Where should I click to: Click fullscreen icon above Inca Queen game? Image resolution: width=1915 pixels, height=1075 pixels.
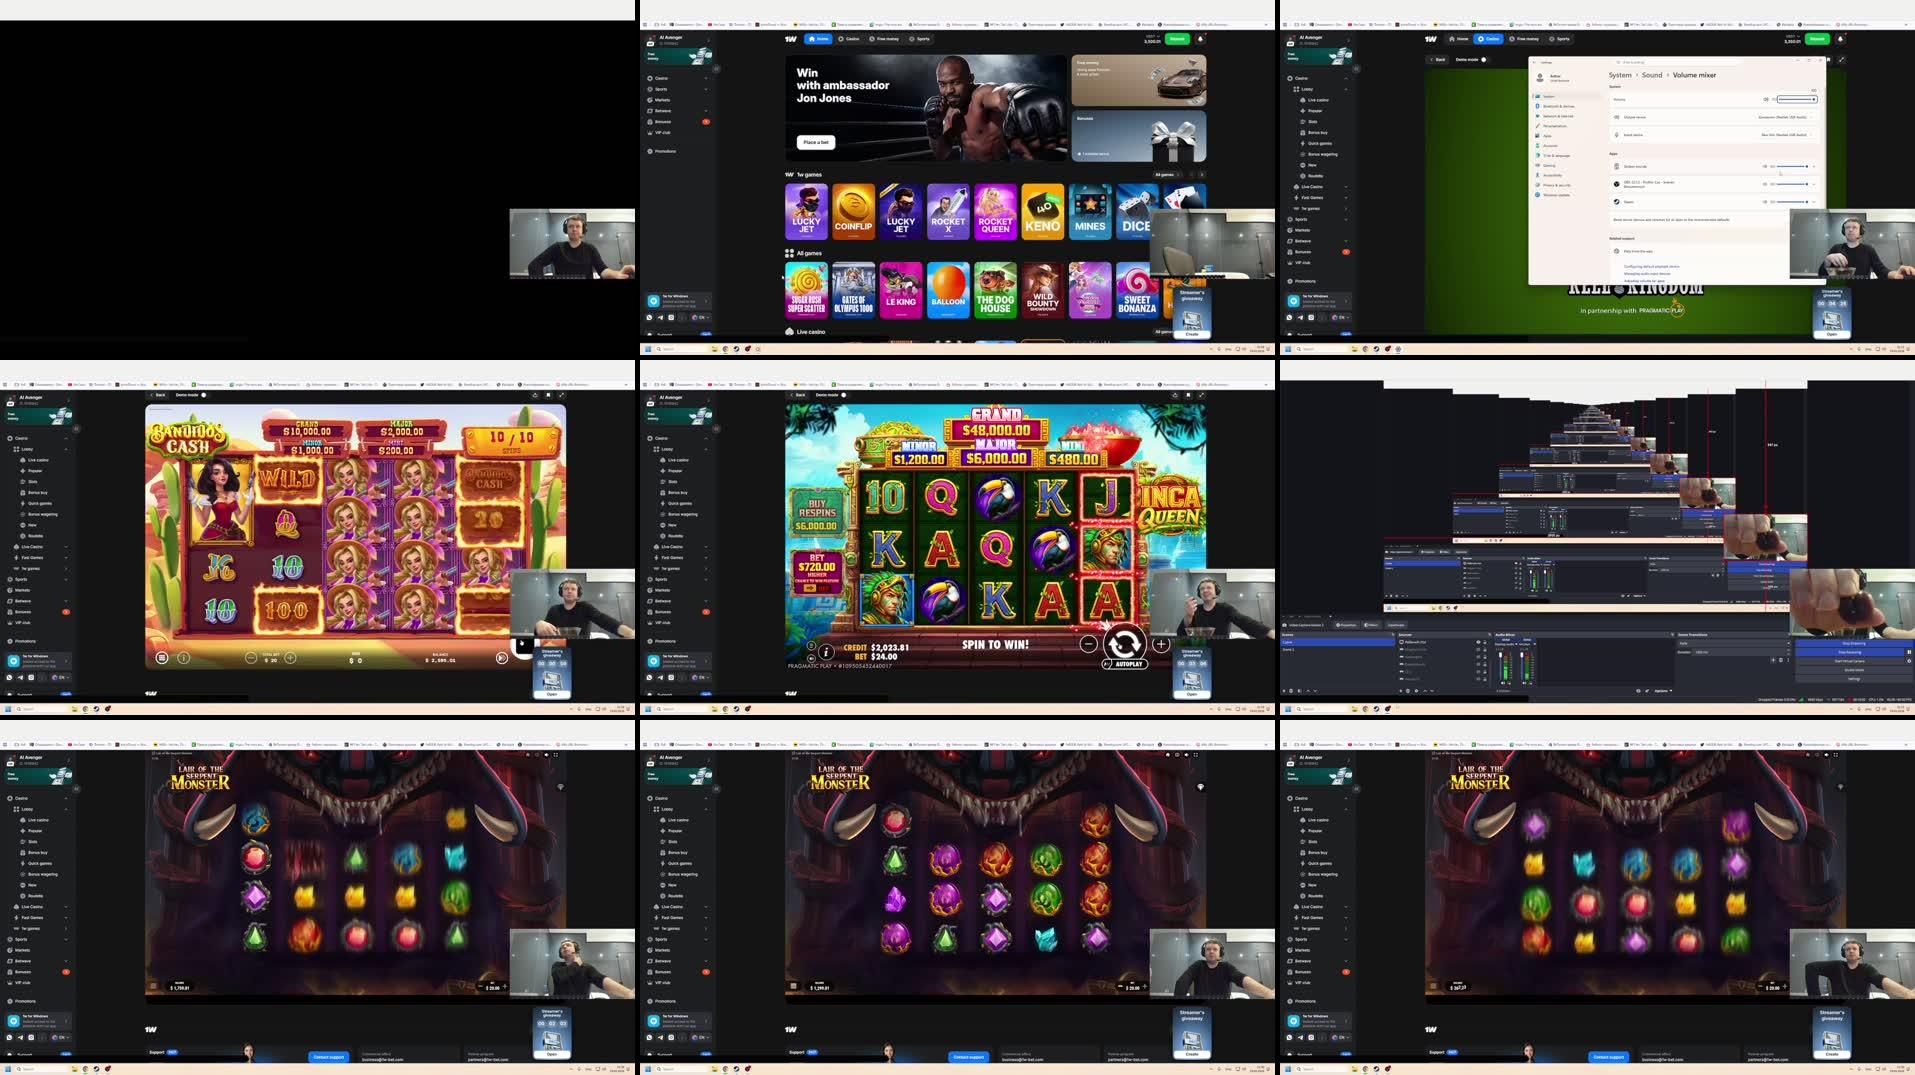pyautogui.click(x=1201, y=395)
